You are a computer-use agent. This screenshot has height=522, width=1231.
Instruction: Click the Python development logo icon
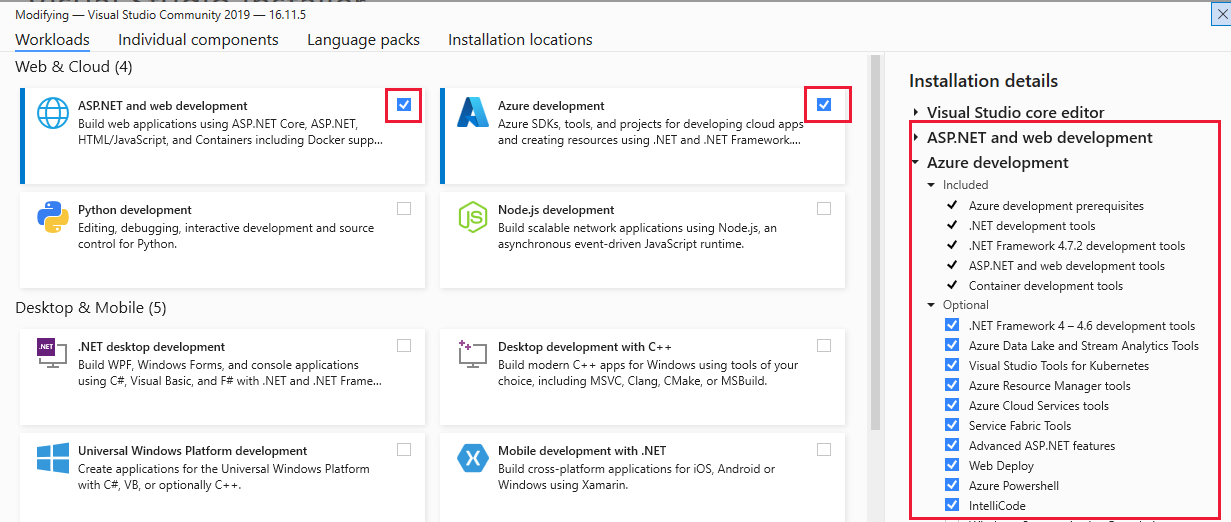pos(53,217)
